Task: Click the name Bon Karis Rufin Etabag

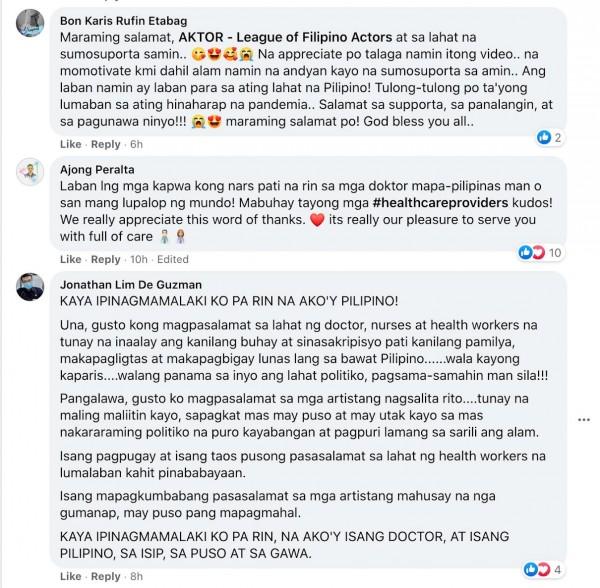Action: coord(124,21)
